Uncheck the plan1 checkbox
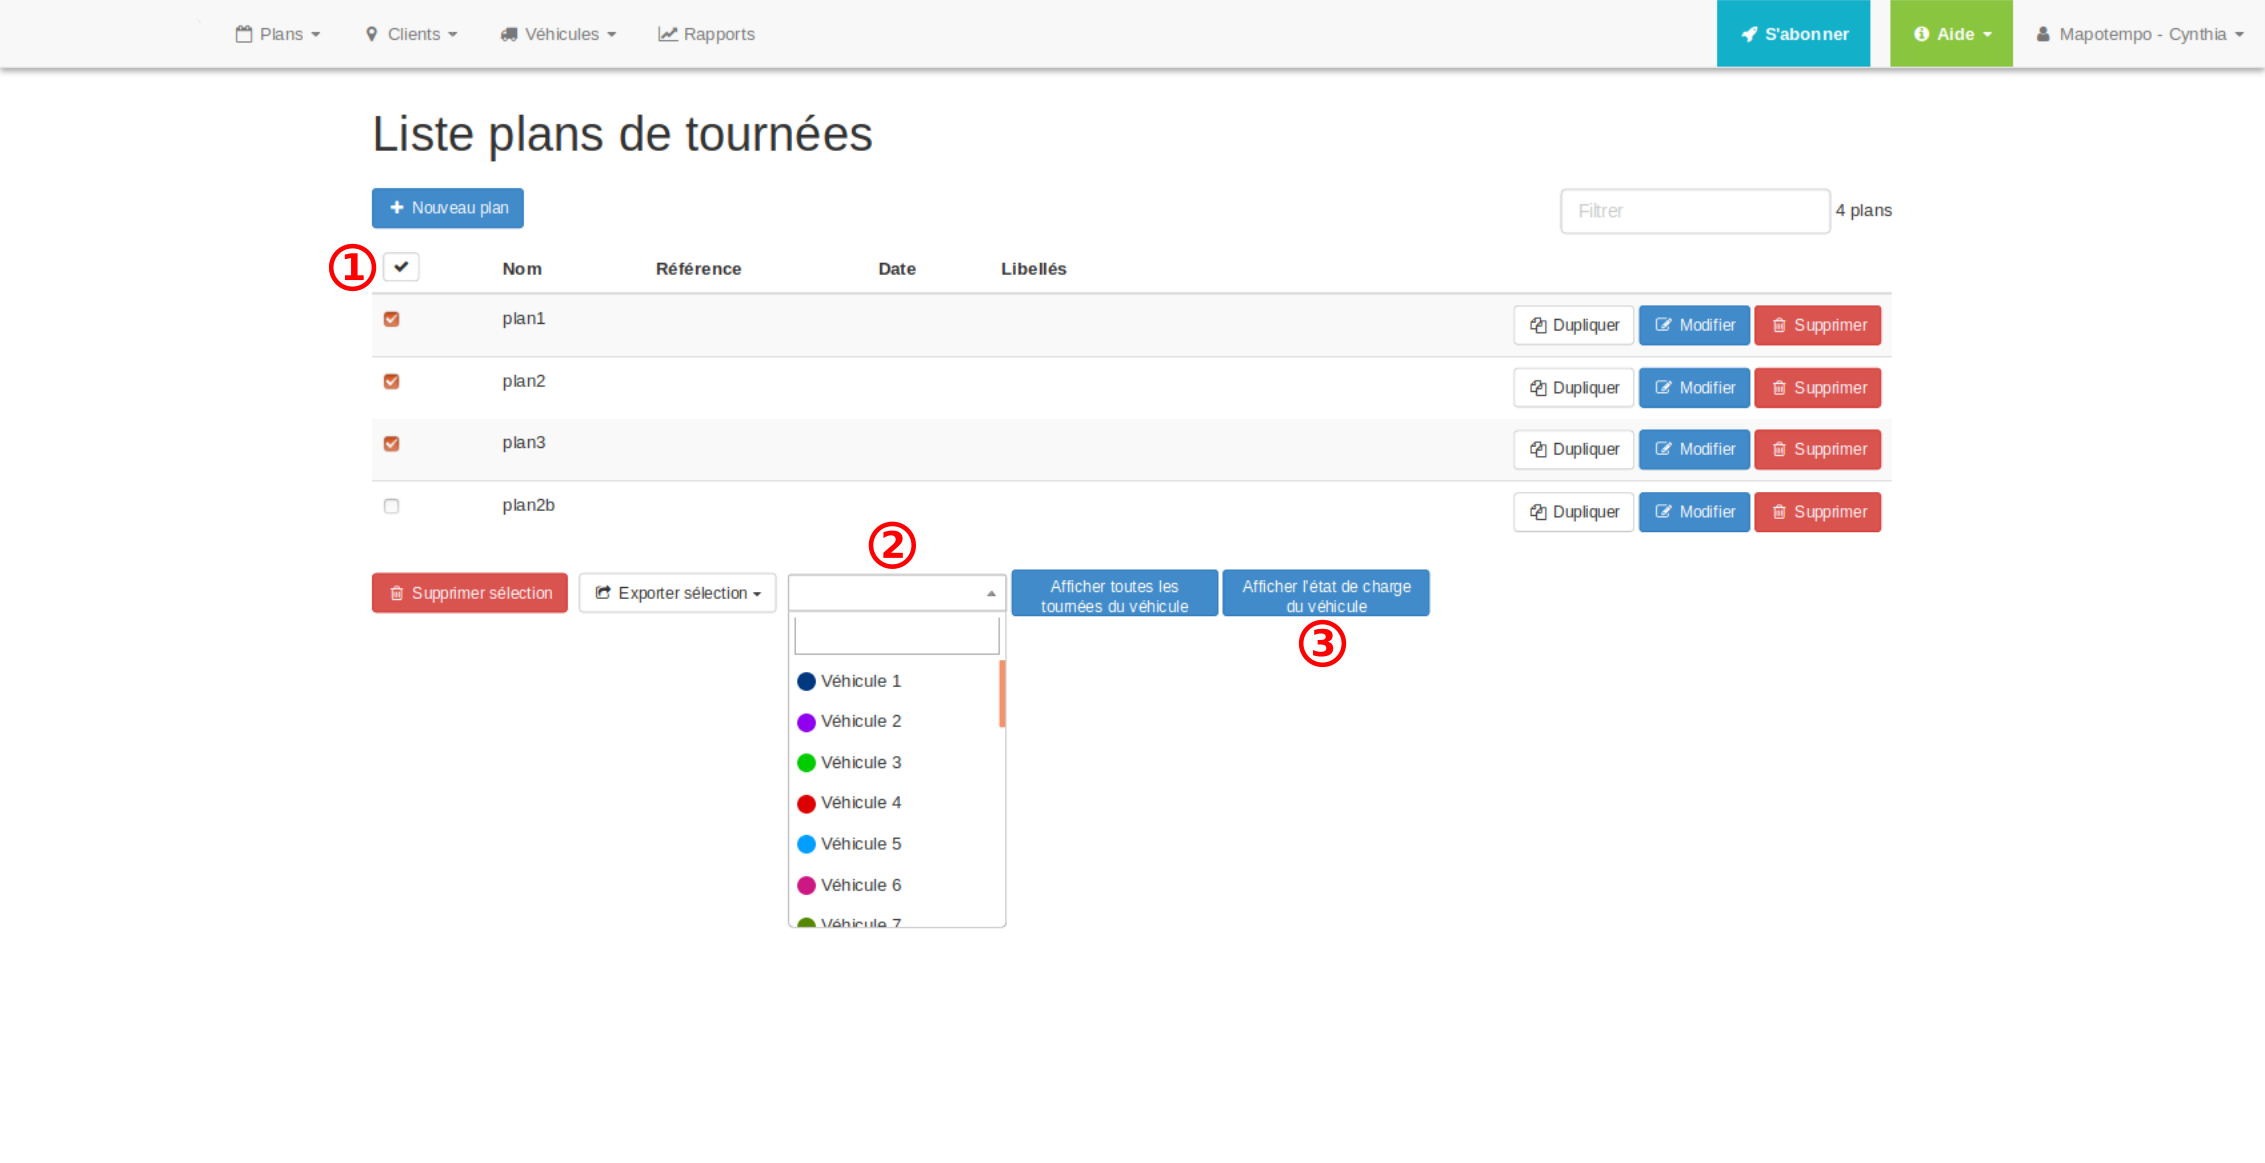This screenshot has width=2265, height=1163. pos(392,319)
